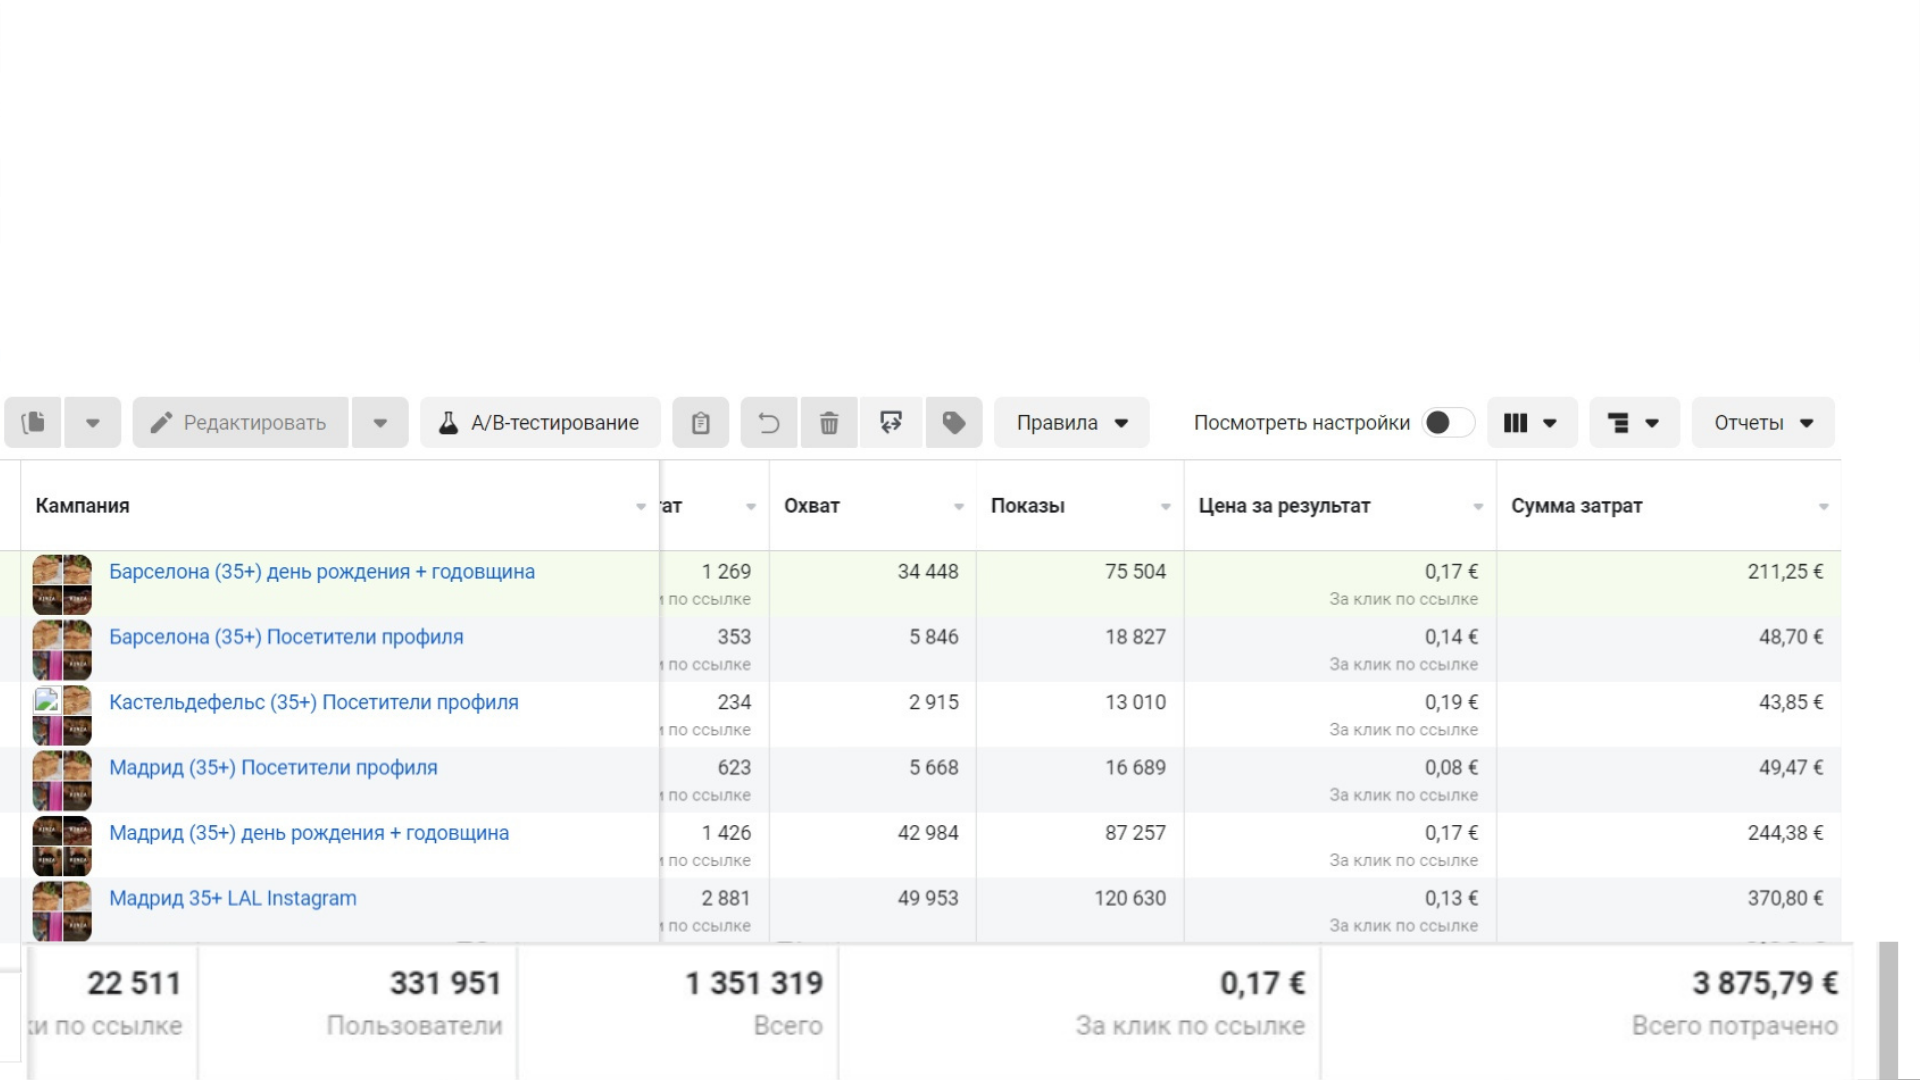Click the clipboard paste icon
The image size is (1920, 1080).
pos(700,423)
